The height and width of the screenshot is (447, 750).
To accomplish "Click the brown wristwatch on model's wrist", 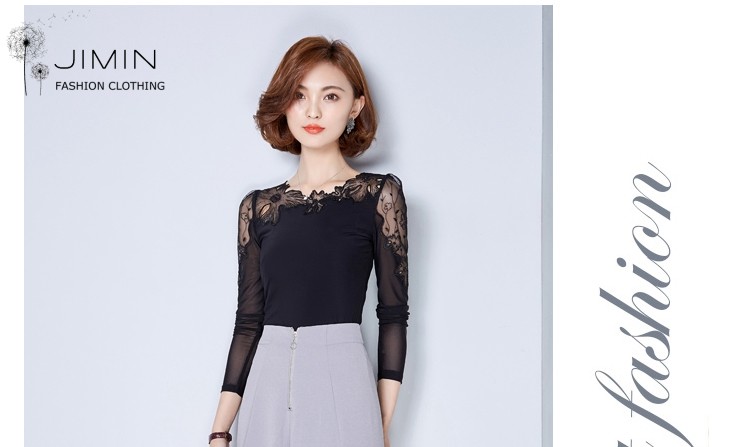I will [220, 436].
